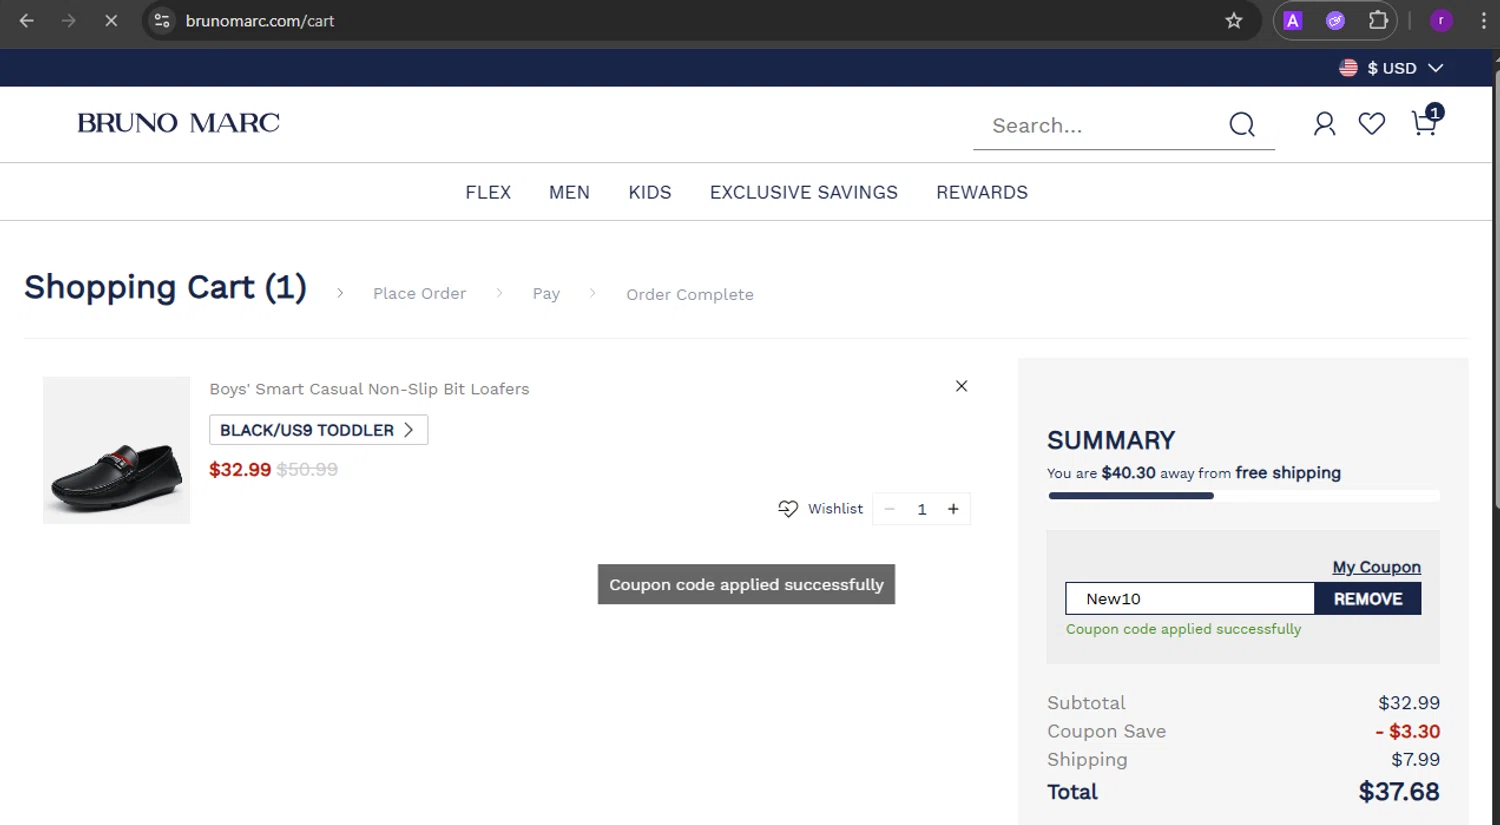Click the quantity value 1
Image resolution: width=1500 pixels, height=825 pixels.
pos(922,509)
